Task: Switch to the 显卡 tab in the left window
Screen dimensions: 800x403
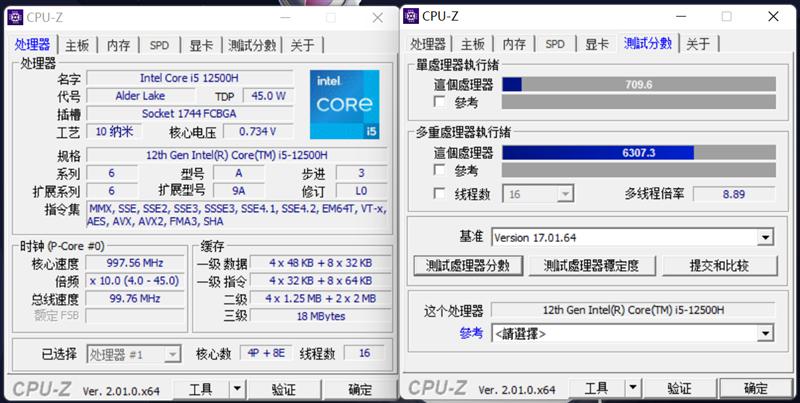Action: [x=201, y=45]
